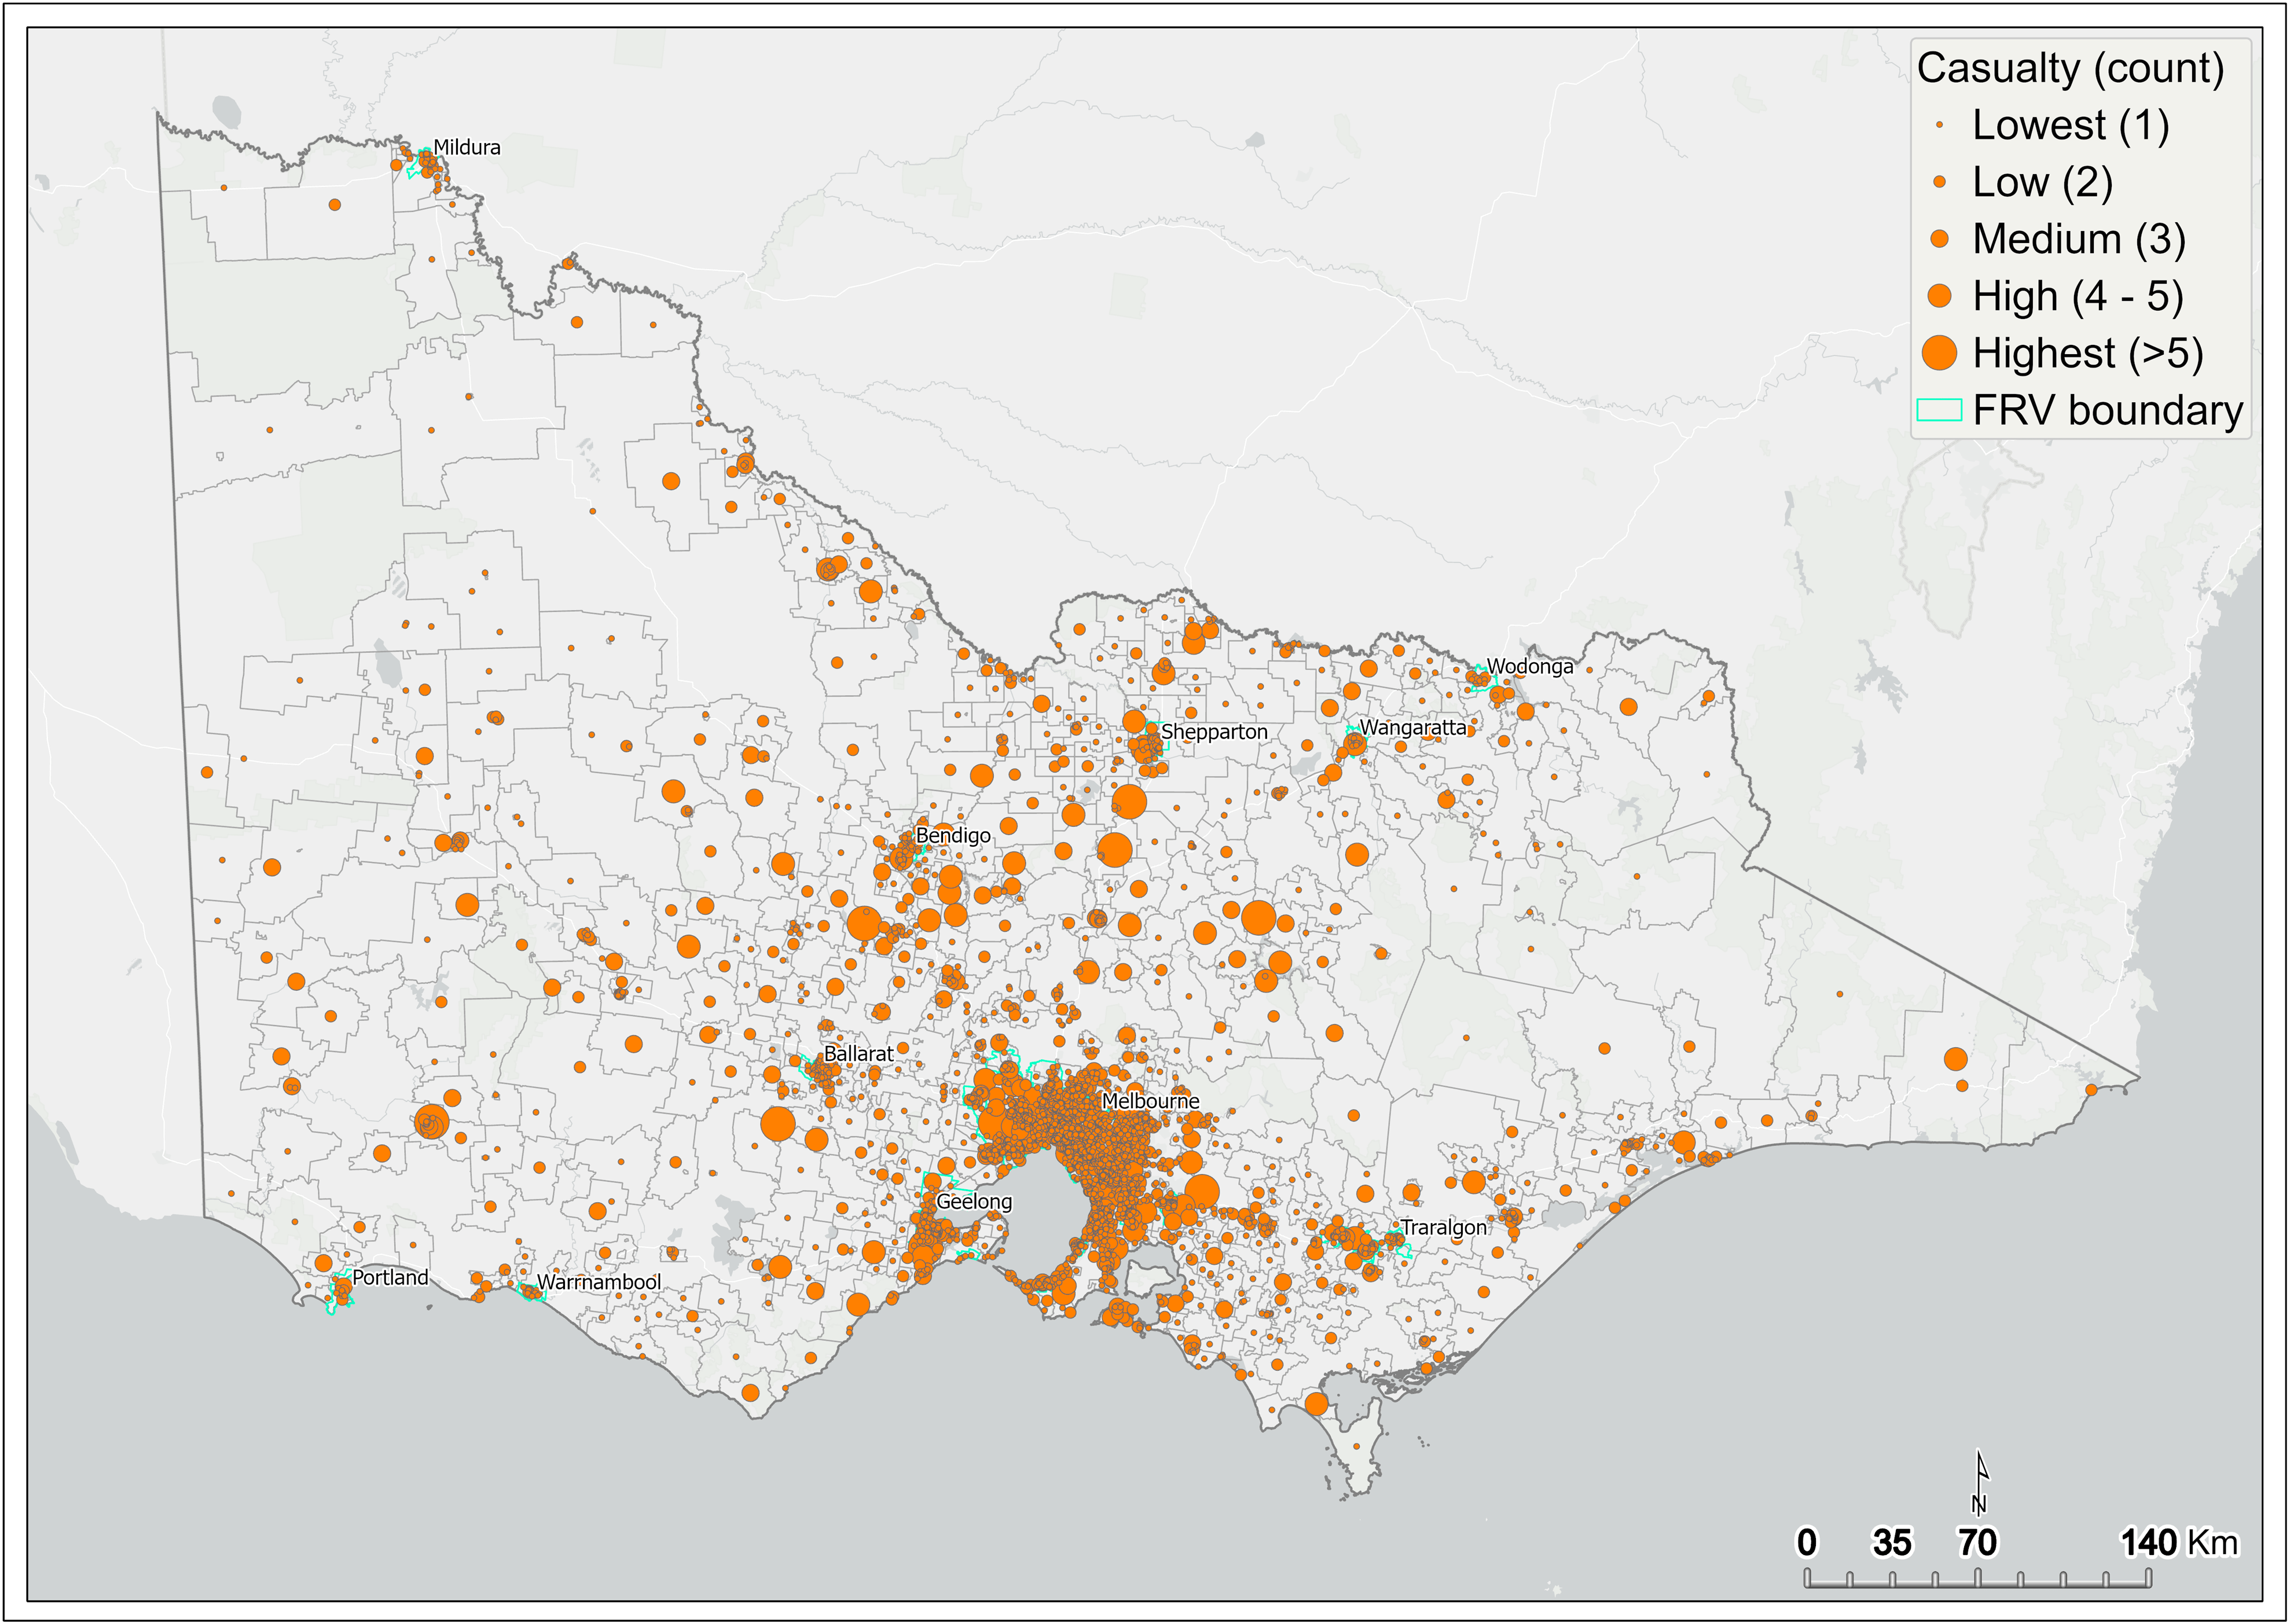
Task: Click the High (4 - 5) legend circle
Action: [1939, 296]
